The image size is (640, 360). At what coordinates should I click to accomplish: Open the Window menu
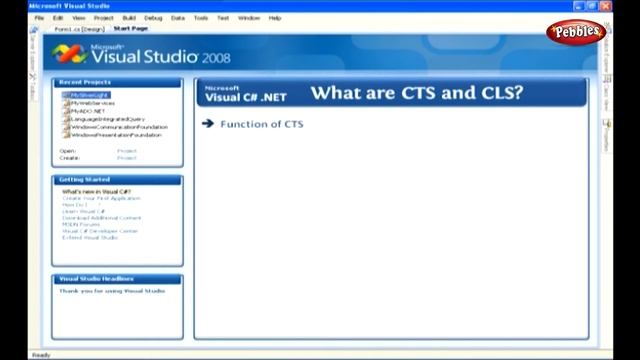(249, 18)
